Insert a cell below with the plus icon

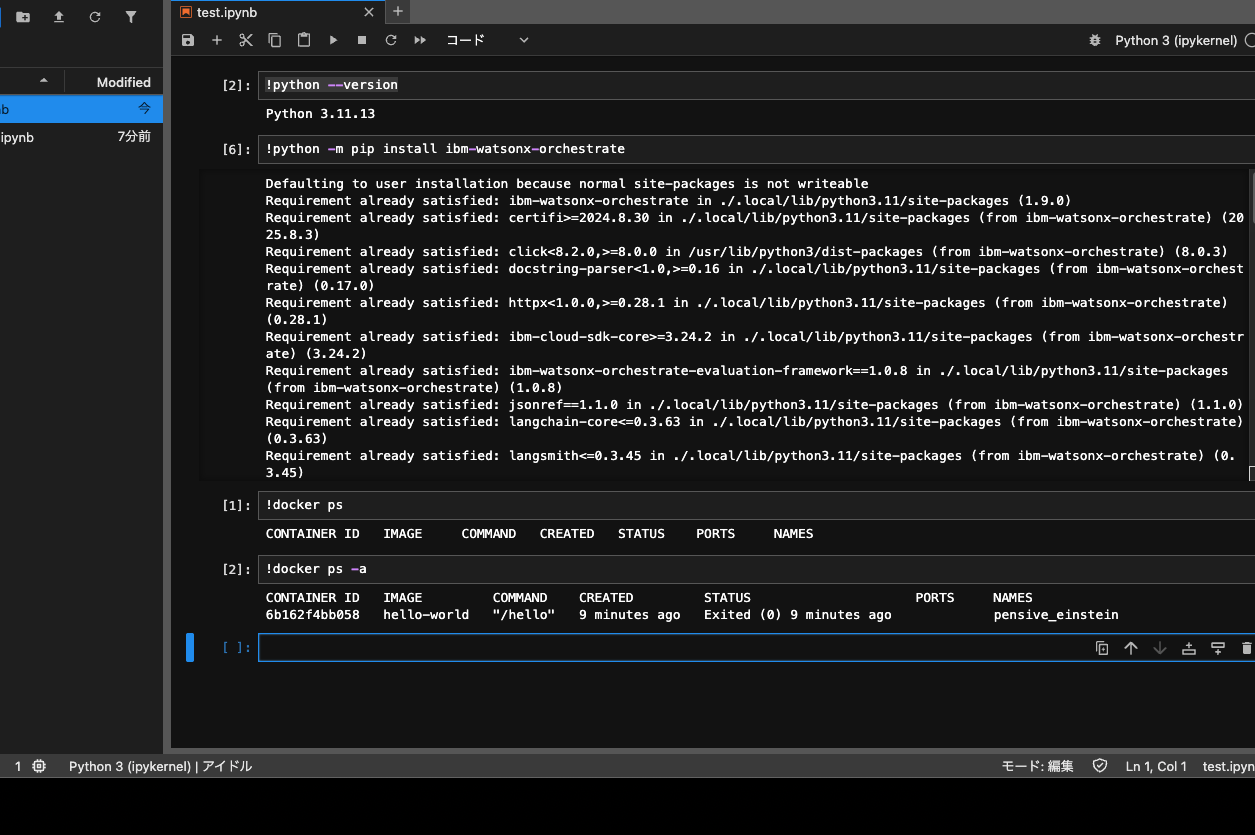217,40
